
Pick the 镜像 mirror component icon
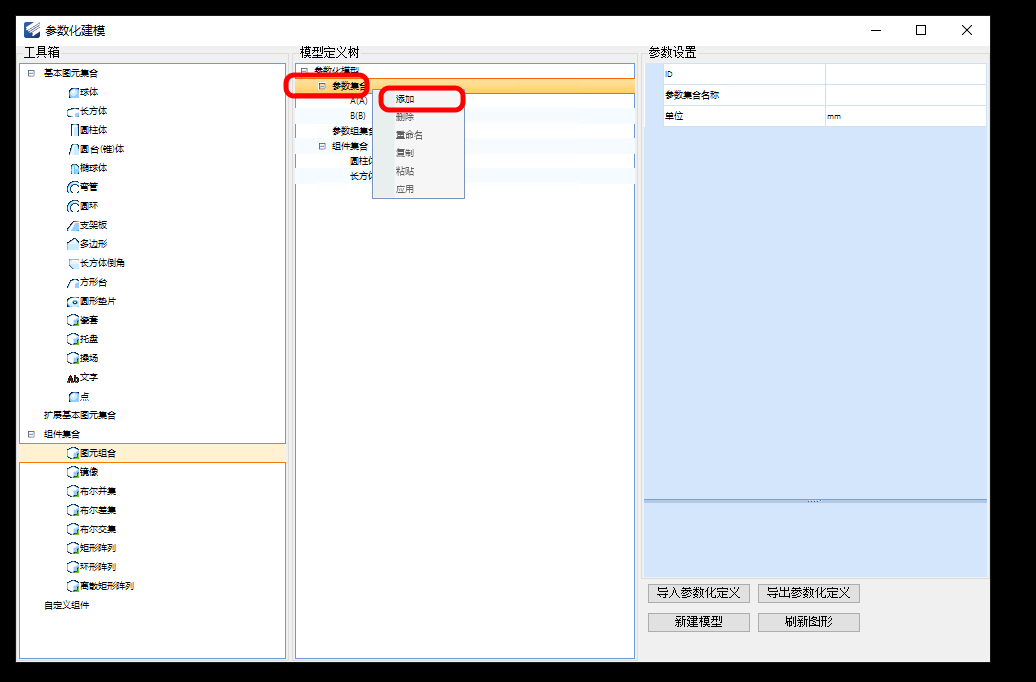pyautogui.click(x=73, y=473)
